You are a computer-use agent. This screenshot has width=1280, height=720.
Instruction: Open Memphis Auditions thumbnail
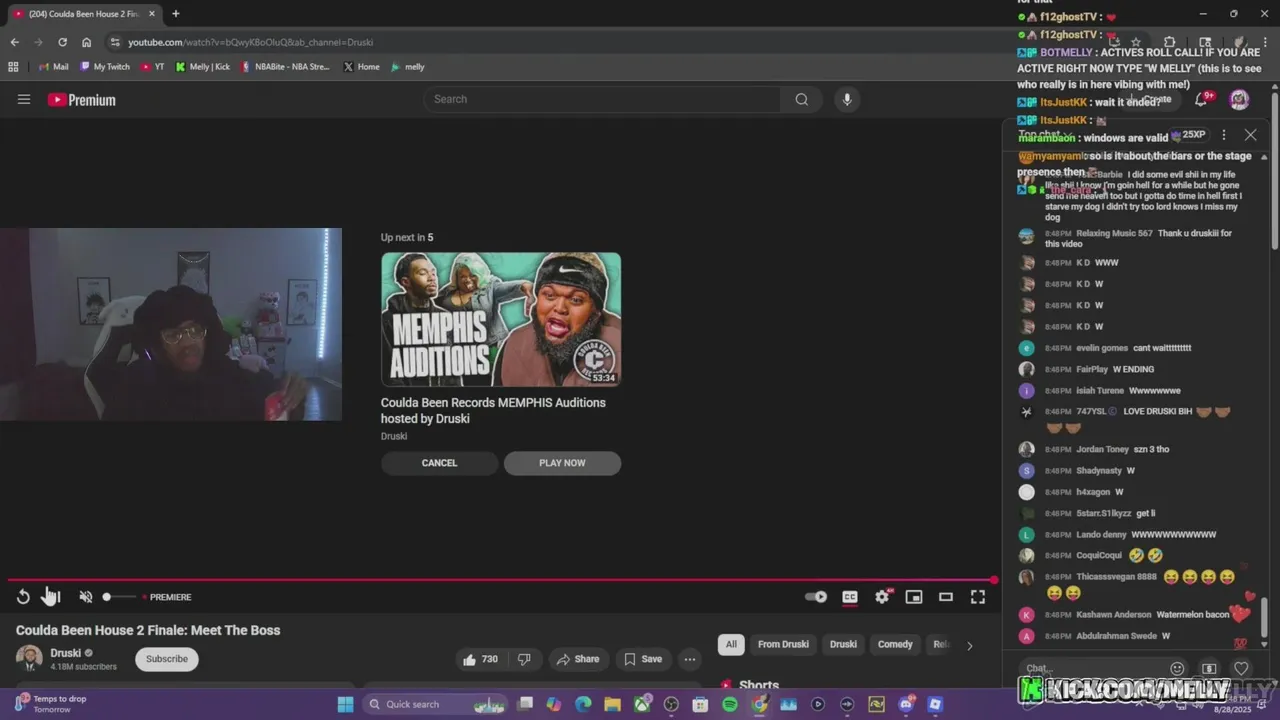pyautogui.click(x=501, y=319)
